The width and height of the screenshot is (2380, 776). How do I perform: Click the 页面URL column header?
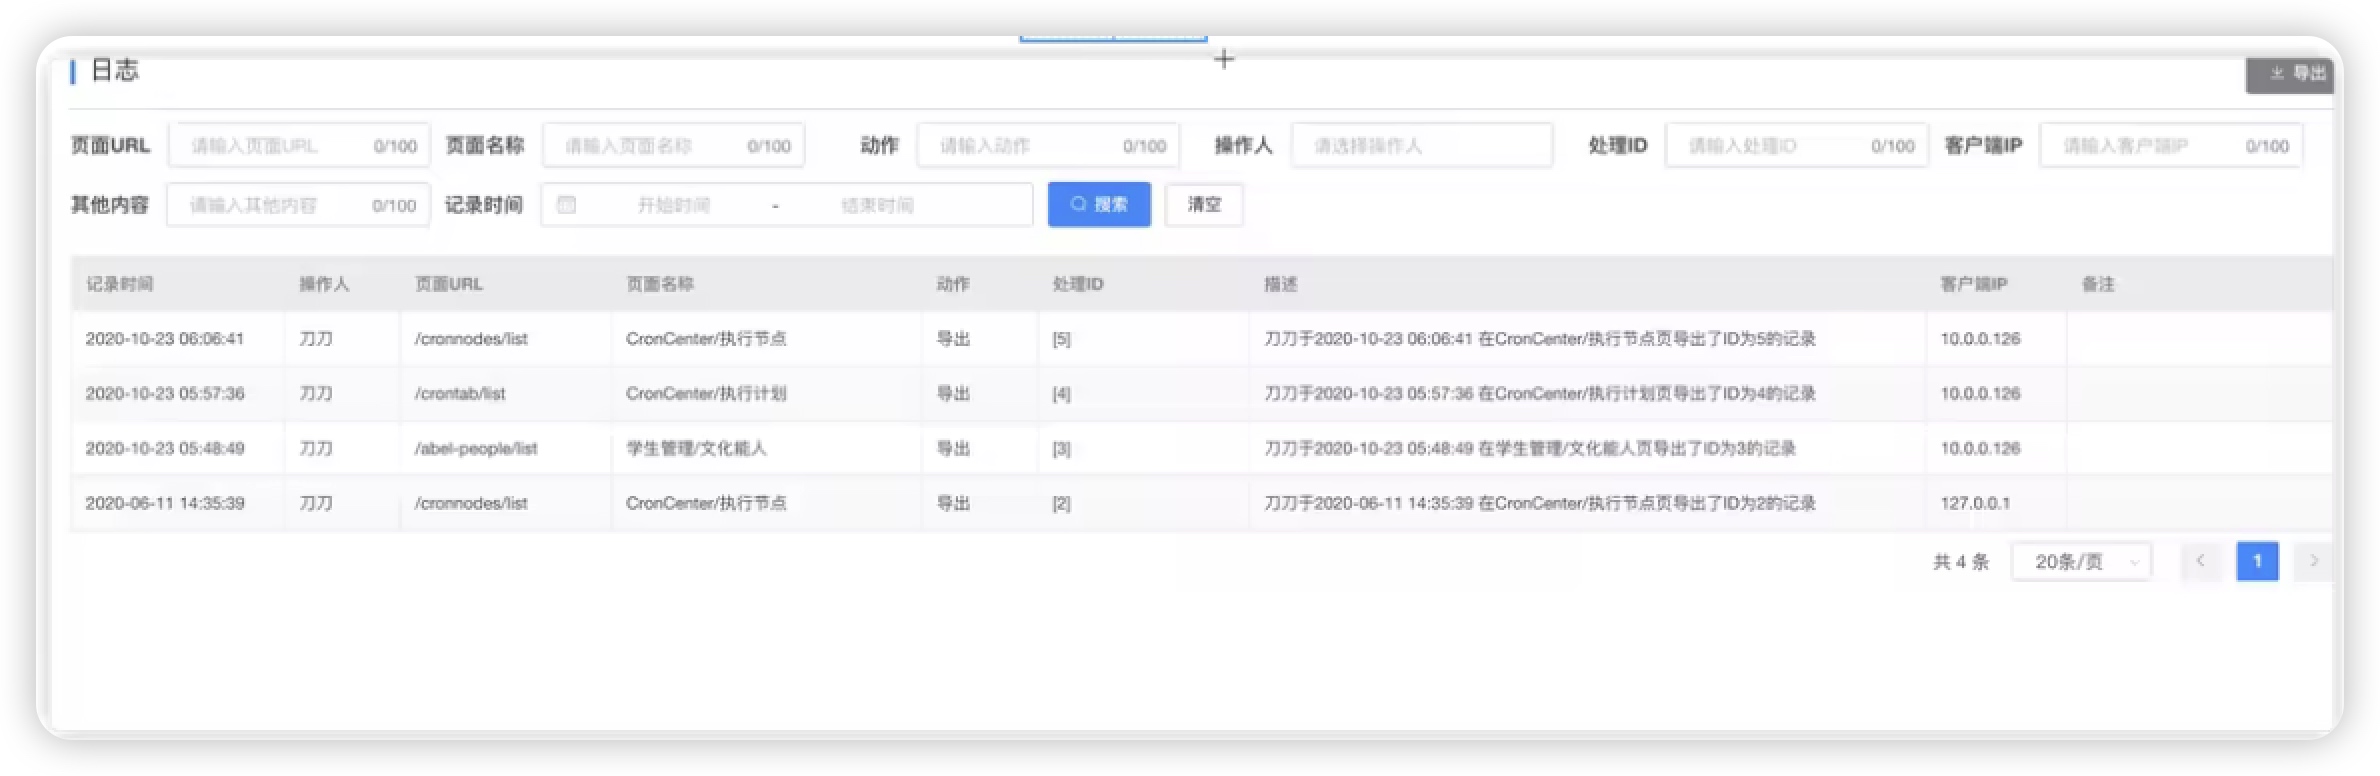coord(449,284)
